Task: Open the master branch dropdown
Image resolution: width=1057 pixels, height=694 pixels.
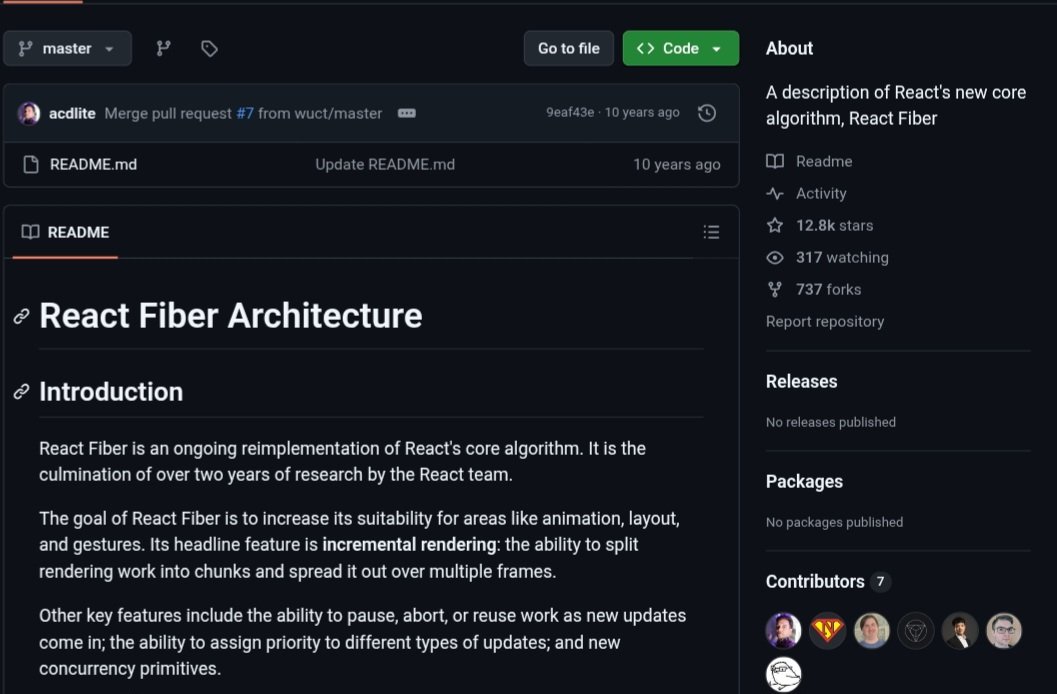Action: (x=67, y=49)
